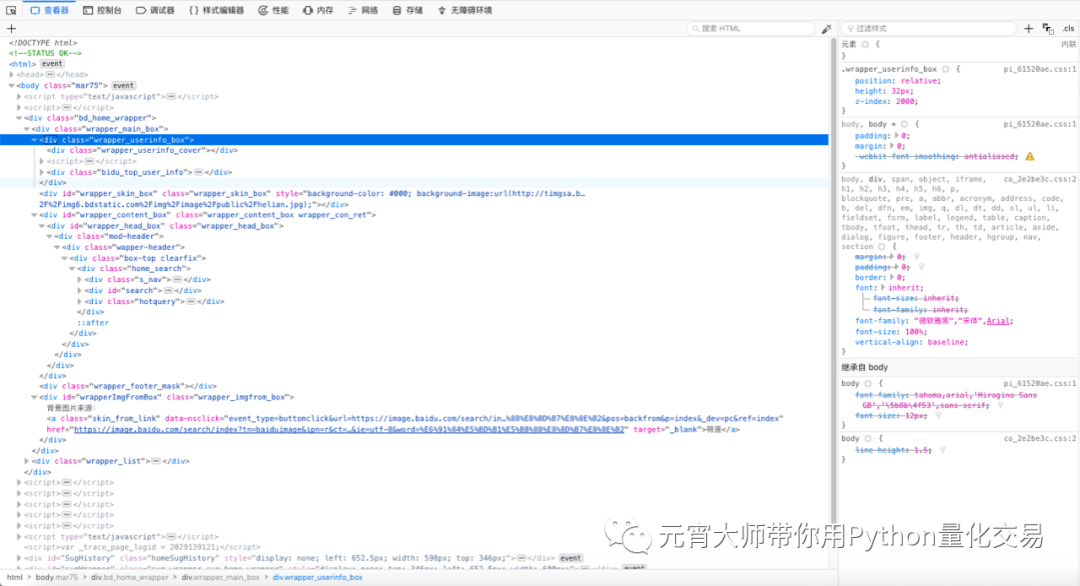Viewport: 1080px width, 586px height.
Task: Open pi_61520ae.css:1 source for .wrapper_userinfo_box rule
Action: [1039, 69]
